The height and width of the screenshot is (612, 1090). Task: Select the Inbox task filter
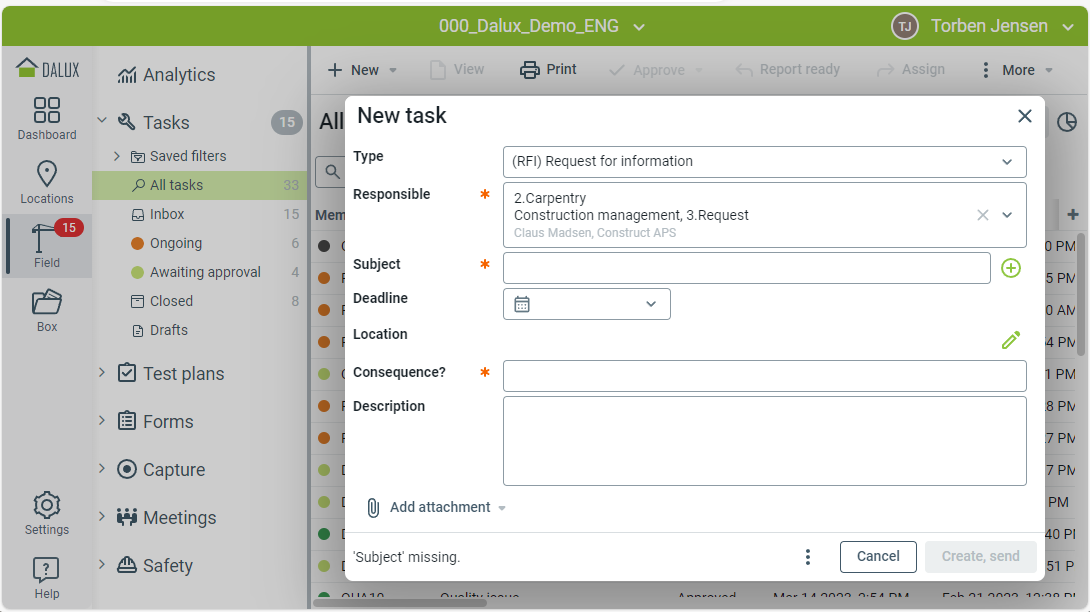[x=167, y=214]
